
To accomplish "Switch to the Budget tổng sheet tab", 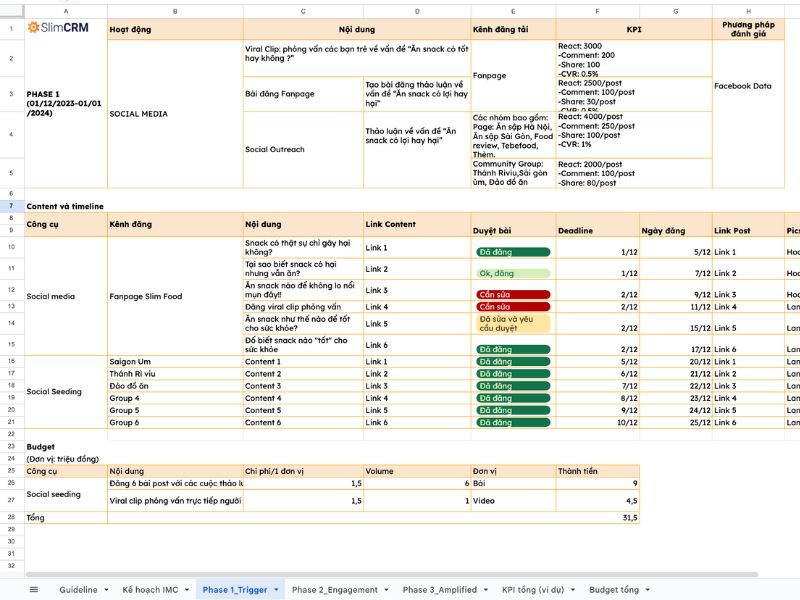I will point(613,590).
